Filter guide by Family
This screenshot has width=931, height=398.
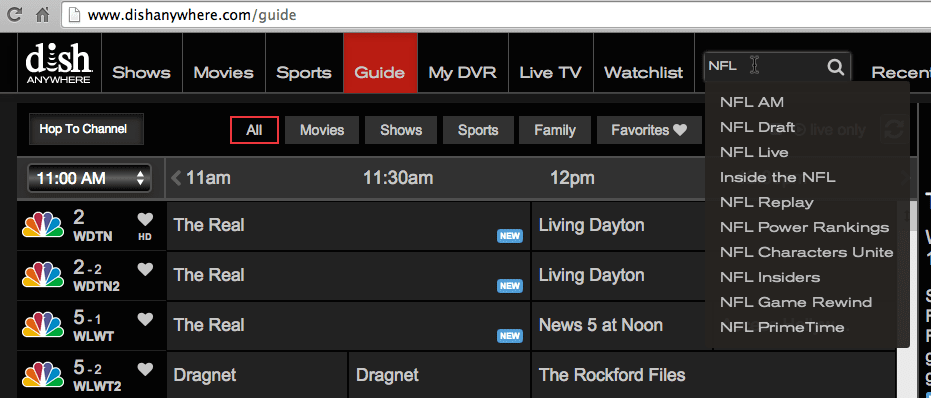[555, 130]
